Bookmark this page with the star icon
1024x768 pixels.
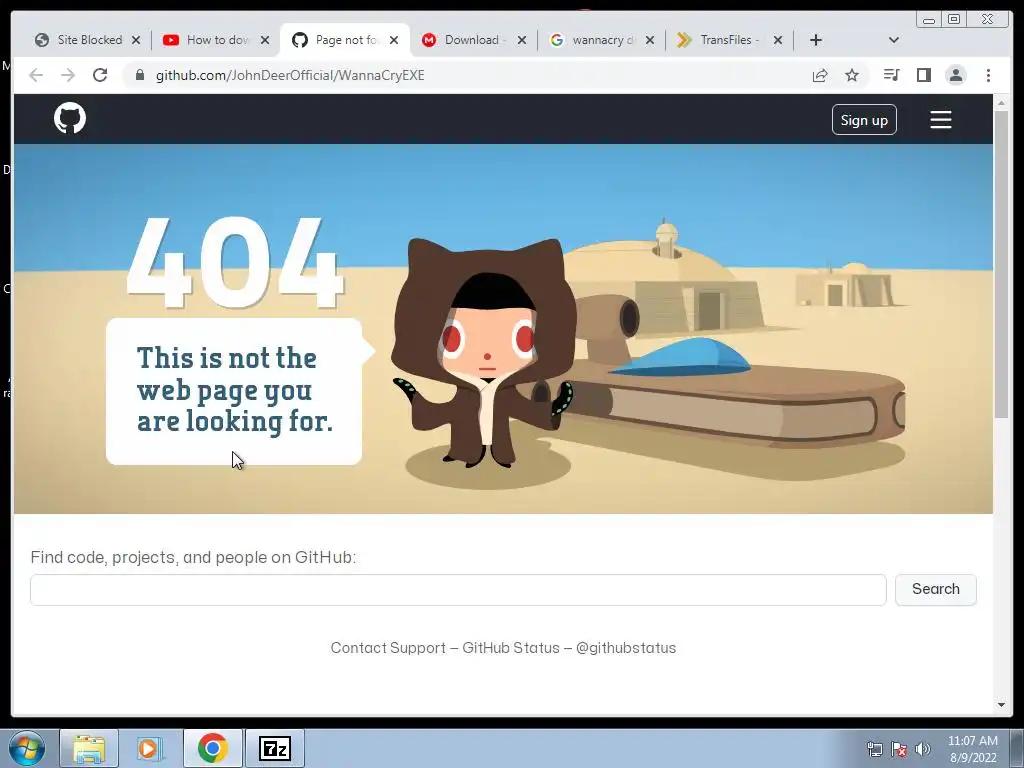852,75
